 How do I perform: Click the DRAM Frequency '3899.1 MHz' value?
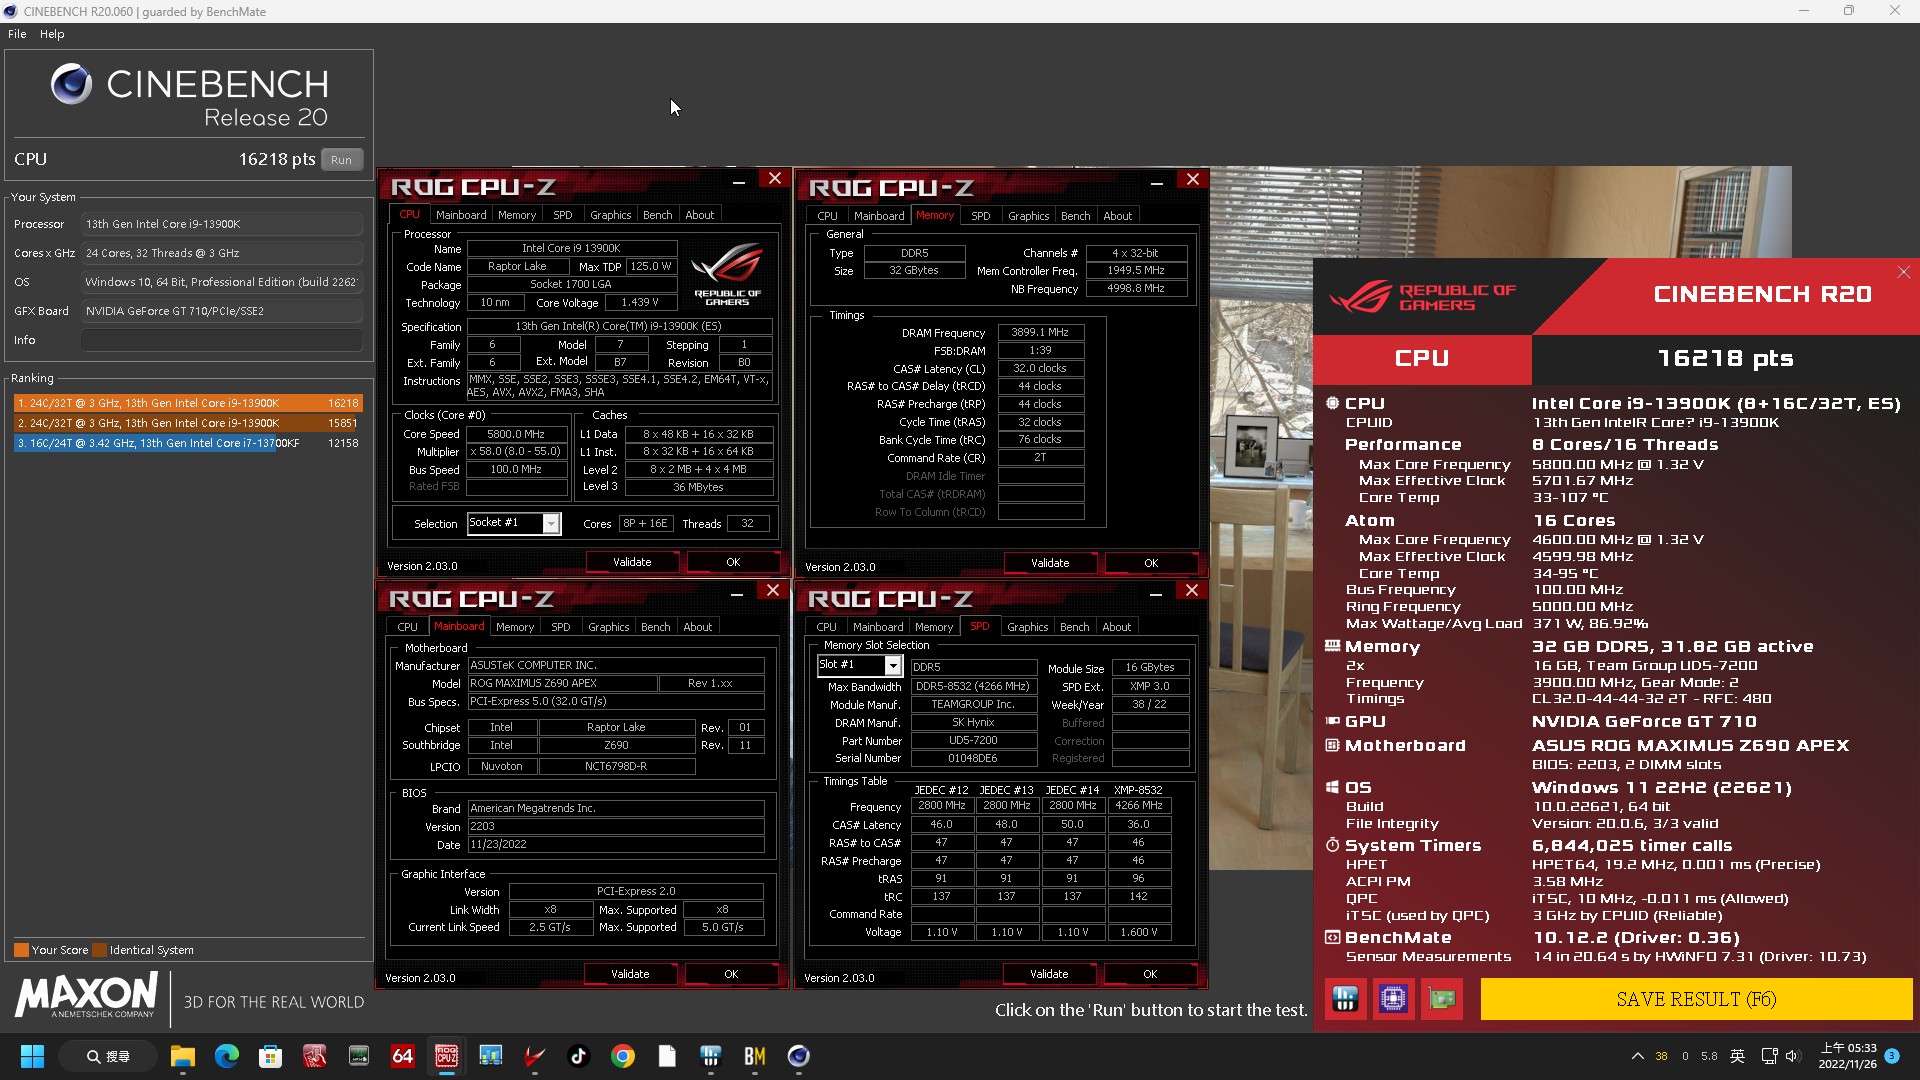[1040, 332]
